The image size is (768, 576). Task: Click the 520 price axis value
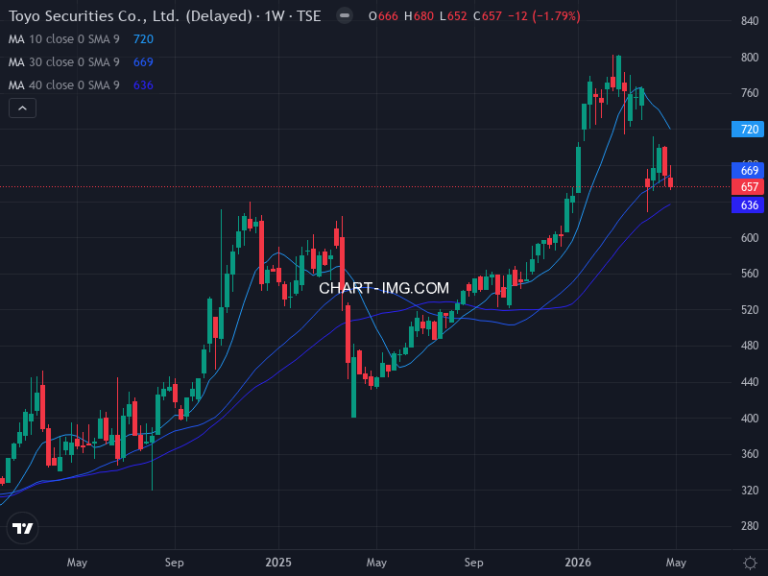pos(750,310)
